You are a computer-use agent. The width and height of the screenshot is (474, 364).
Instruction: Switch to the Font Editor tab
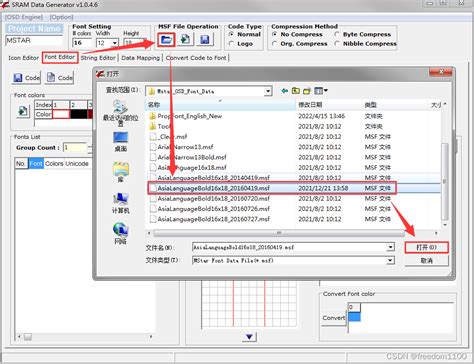tap(60, 57)
